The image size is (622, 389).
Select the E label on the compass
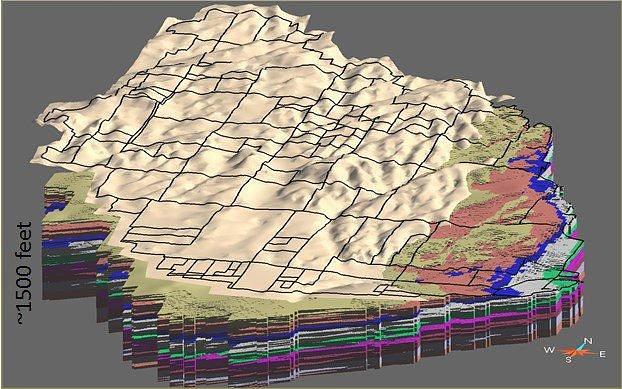point(602,354)
